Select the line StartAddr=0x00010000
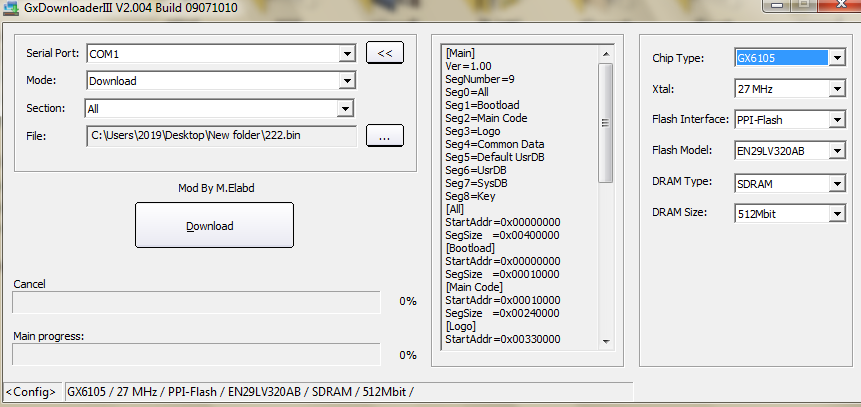The image size is (861, 407). tap(502, 300)
